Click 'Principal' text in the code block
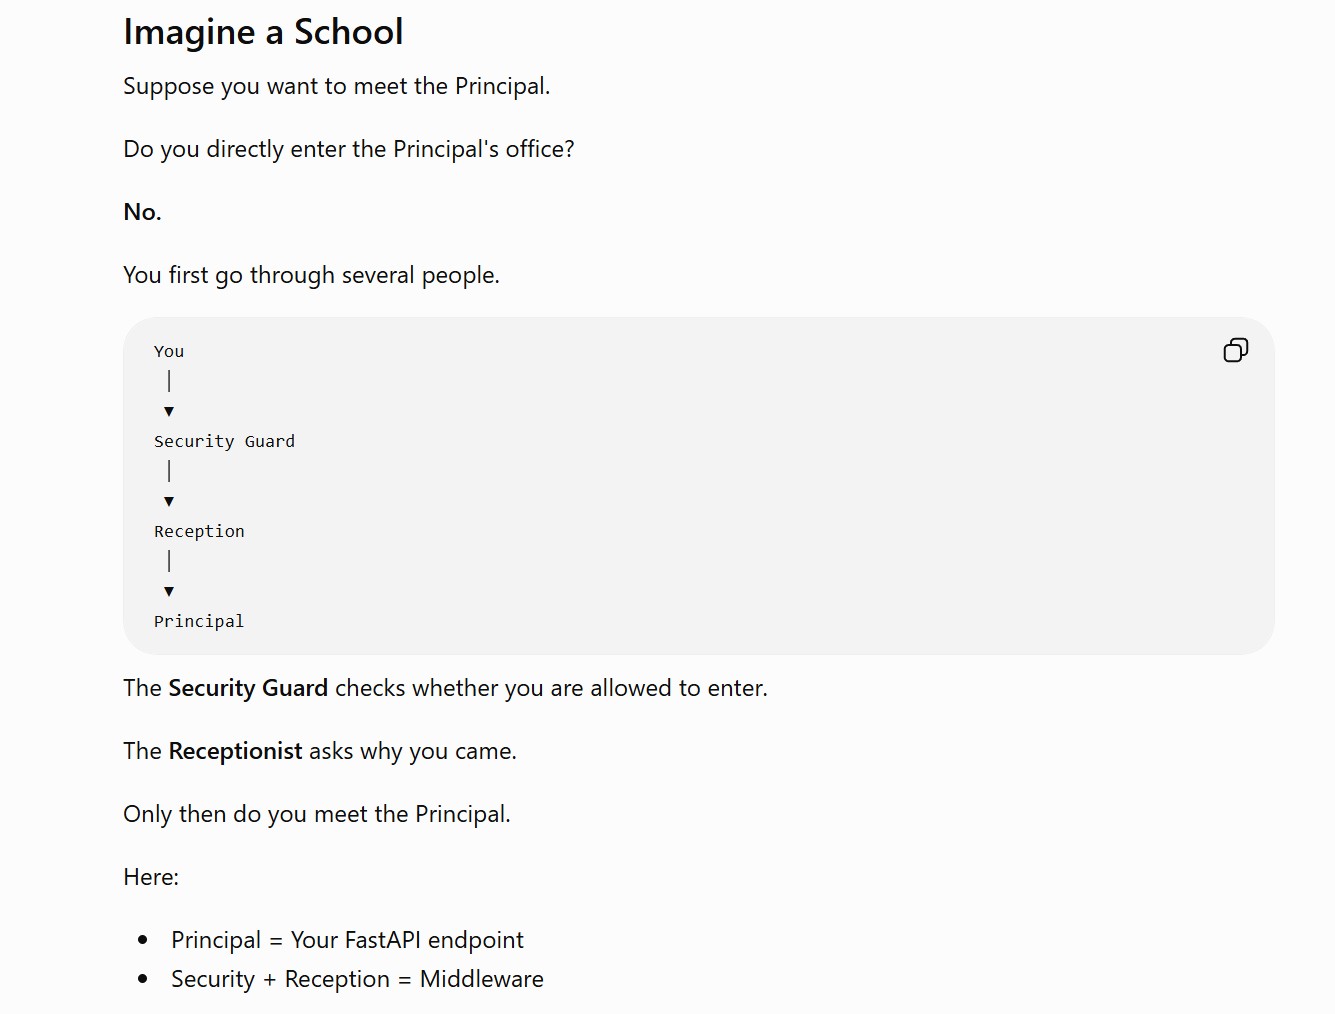 [199, 621]
